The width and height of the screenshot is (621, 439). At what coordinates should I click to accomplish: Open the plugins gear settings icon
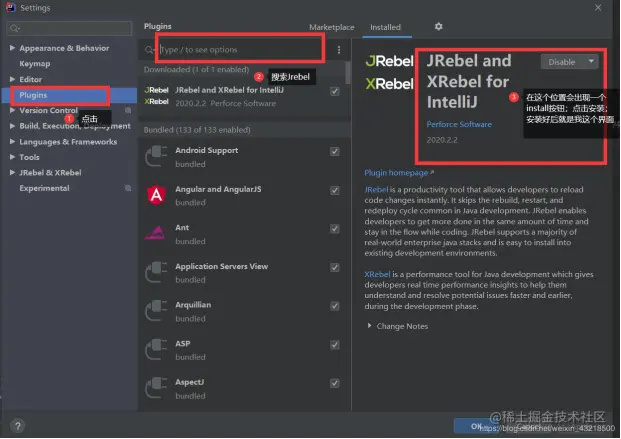click(x=438, y=27)
